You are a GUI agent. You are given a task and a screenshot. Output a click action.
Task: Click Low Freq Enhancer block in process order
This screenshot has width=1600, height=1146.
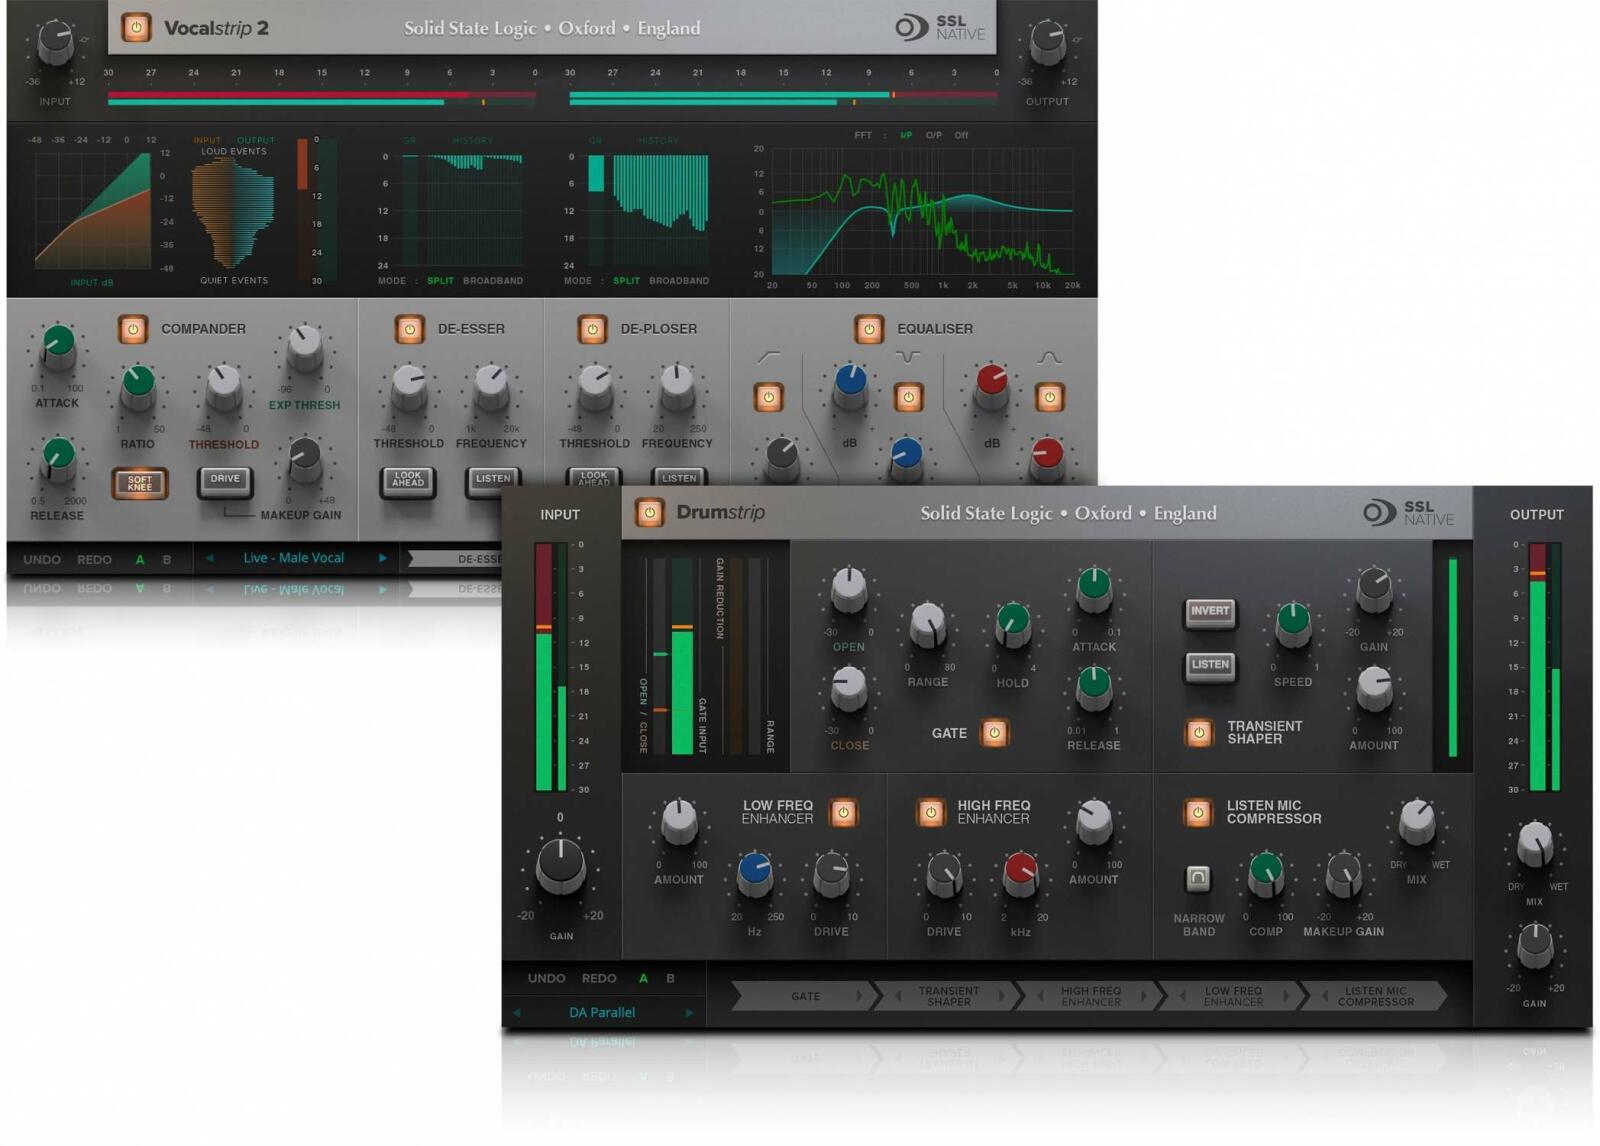coord(1233,997)
